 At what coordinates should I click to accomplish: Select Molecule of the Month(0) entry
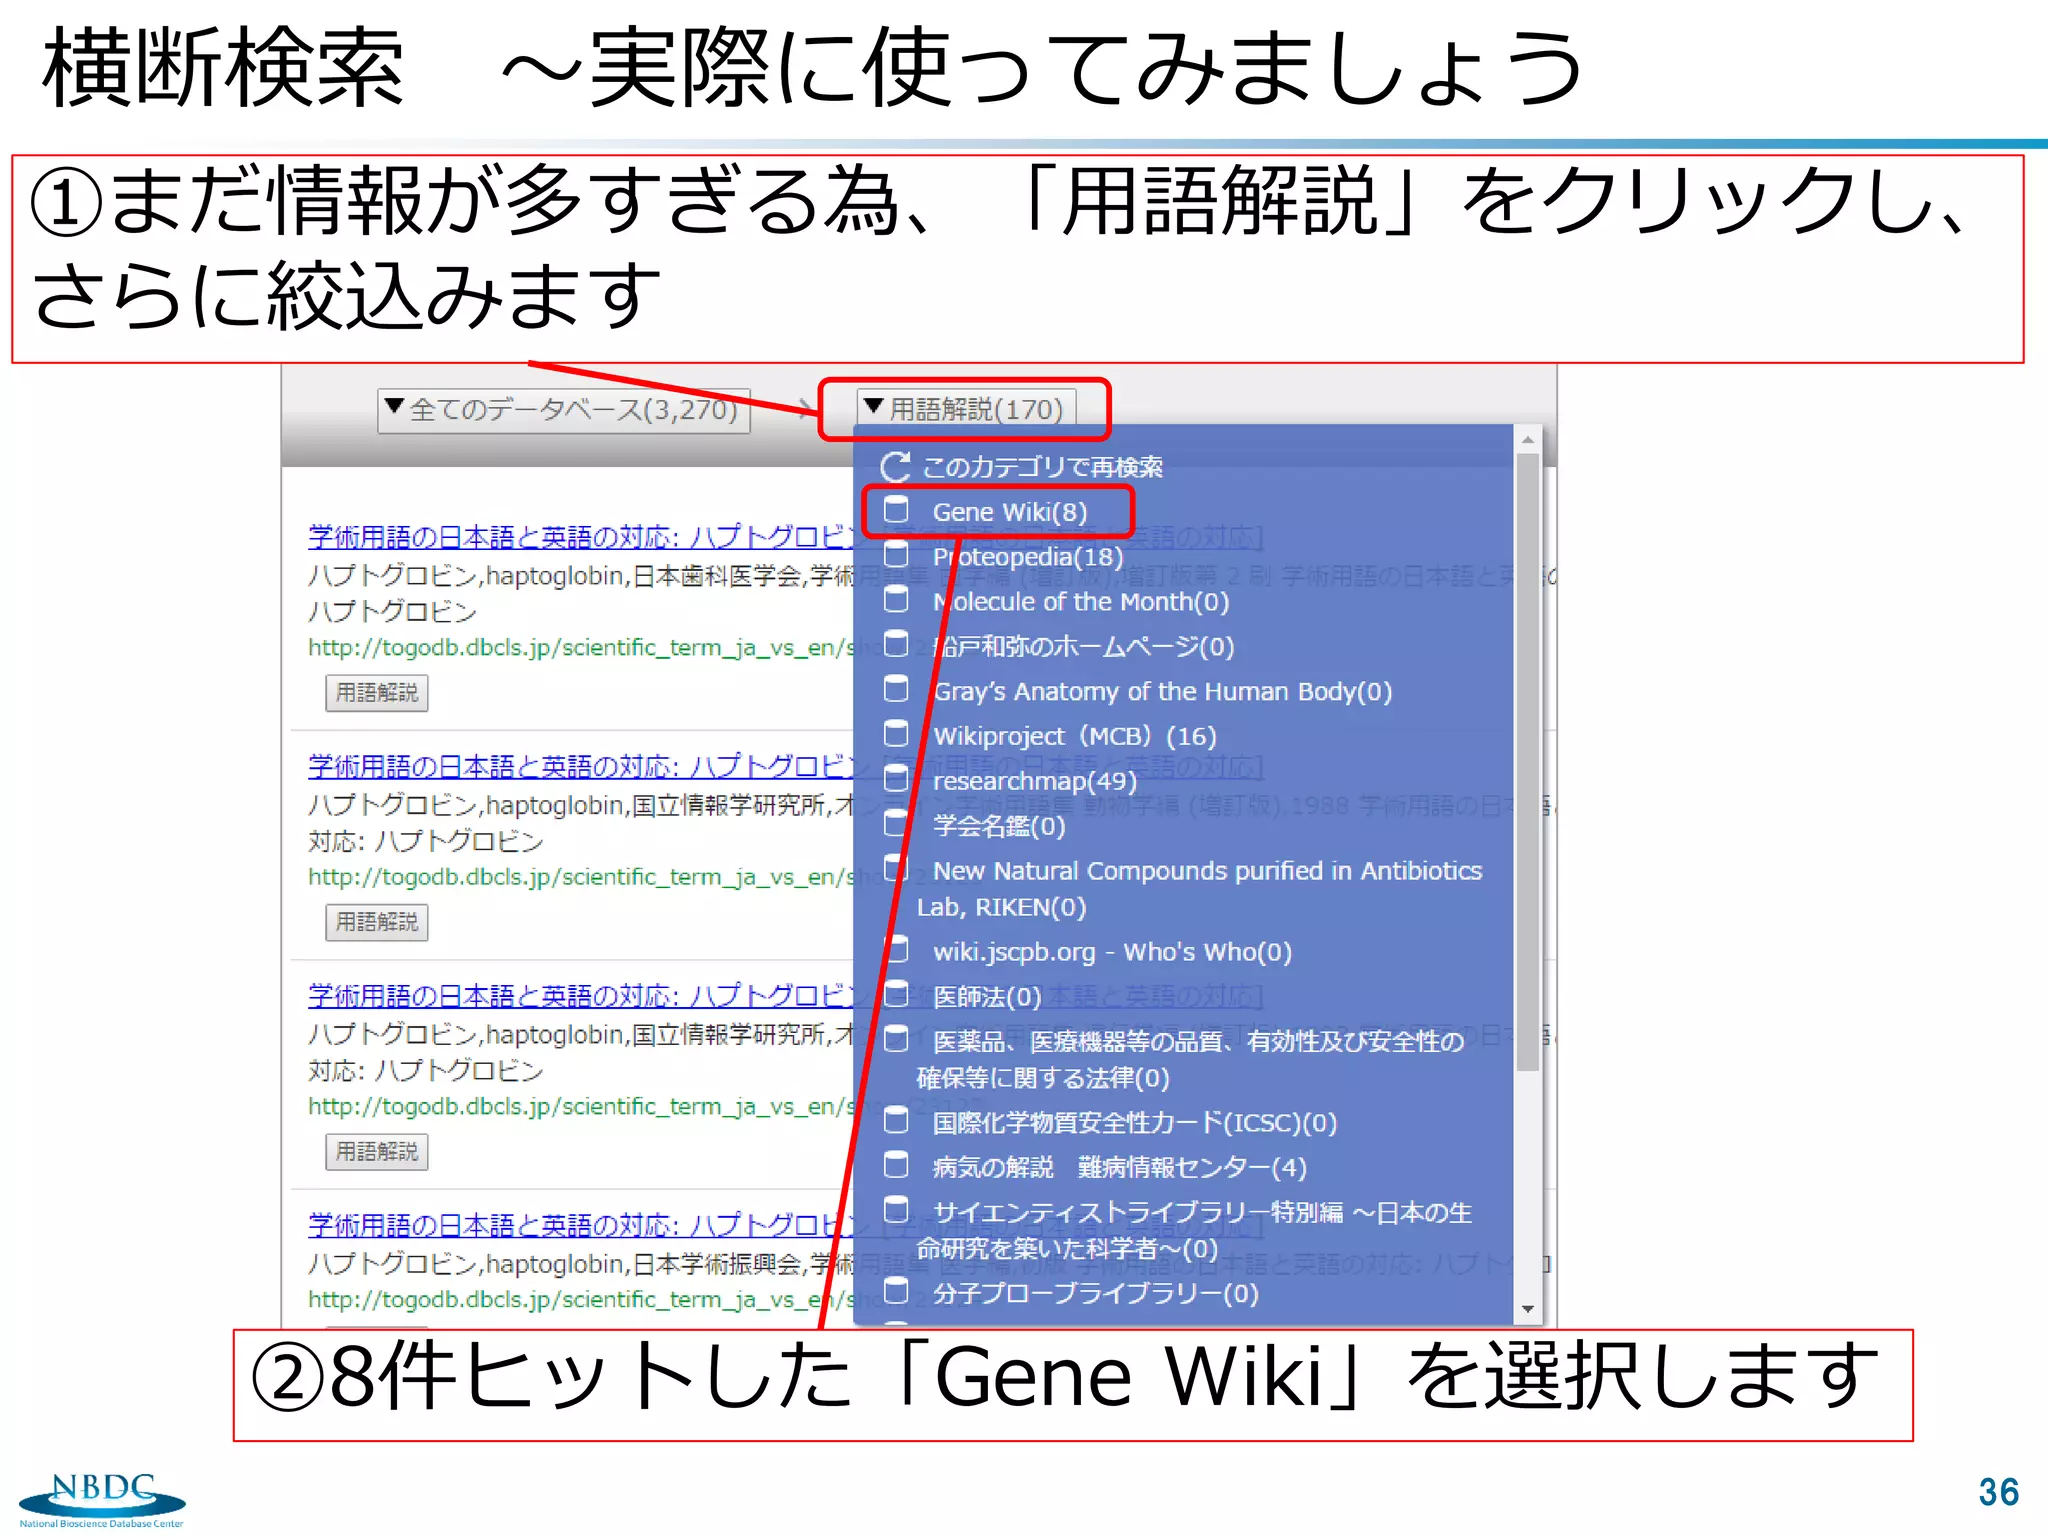point(1080,602)
